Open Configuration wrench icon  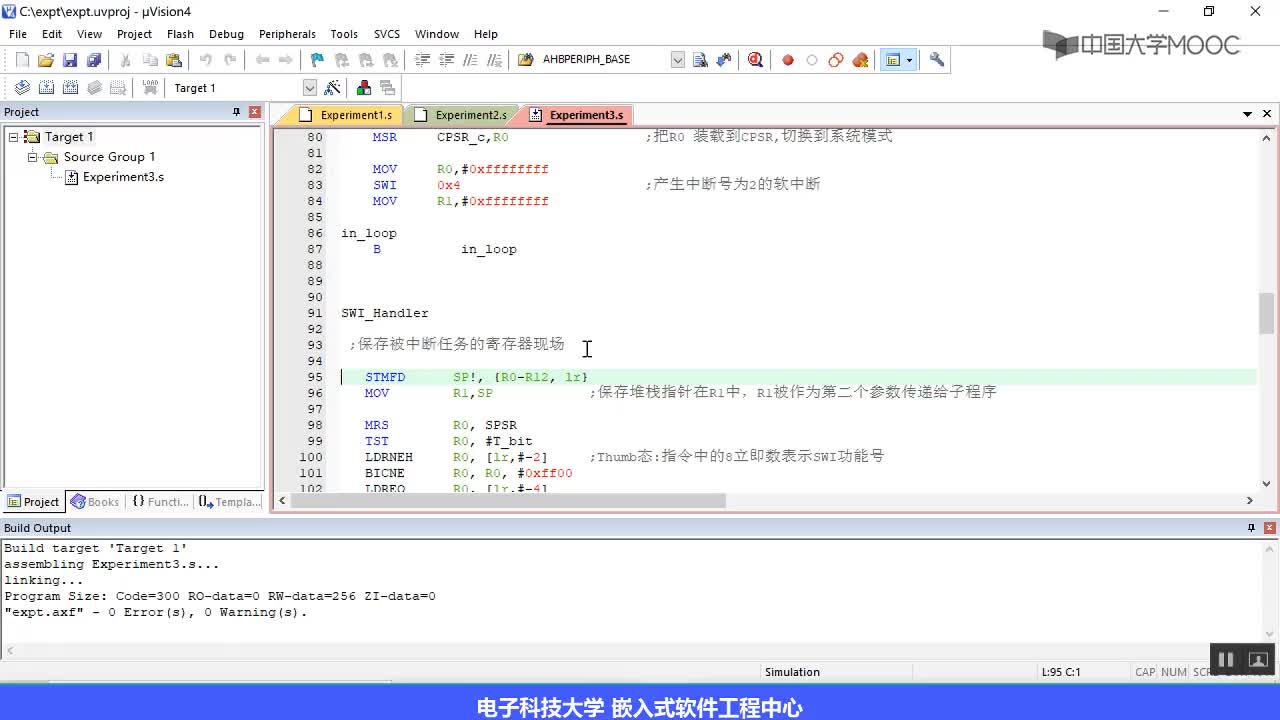tap(937, 60)
